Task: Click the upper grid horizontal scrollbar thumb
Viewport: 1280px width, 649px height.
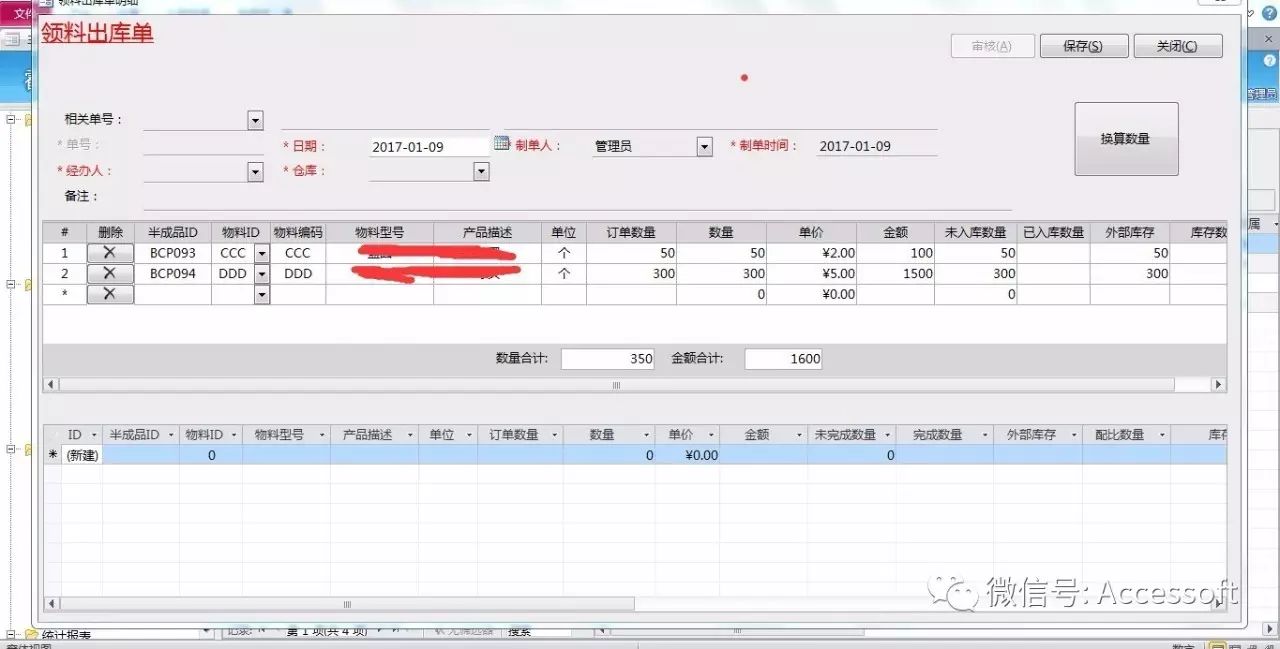Action: click(x=616, y=385)
